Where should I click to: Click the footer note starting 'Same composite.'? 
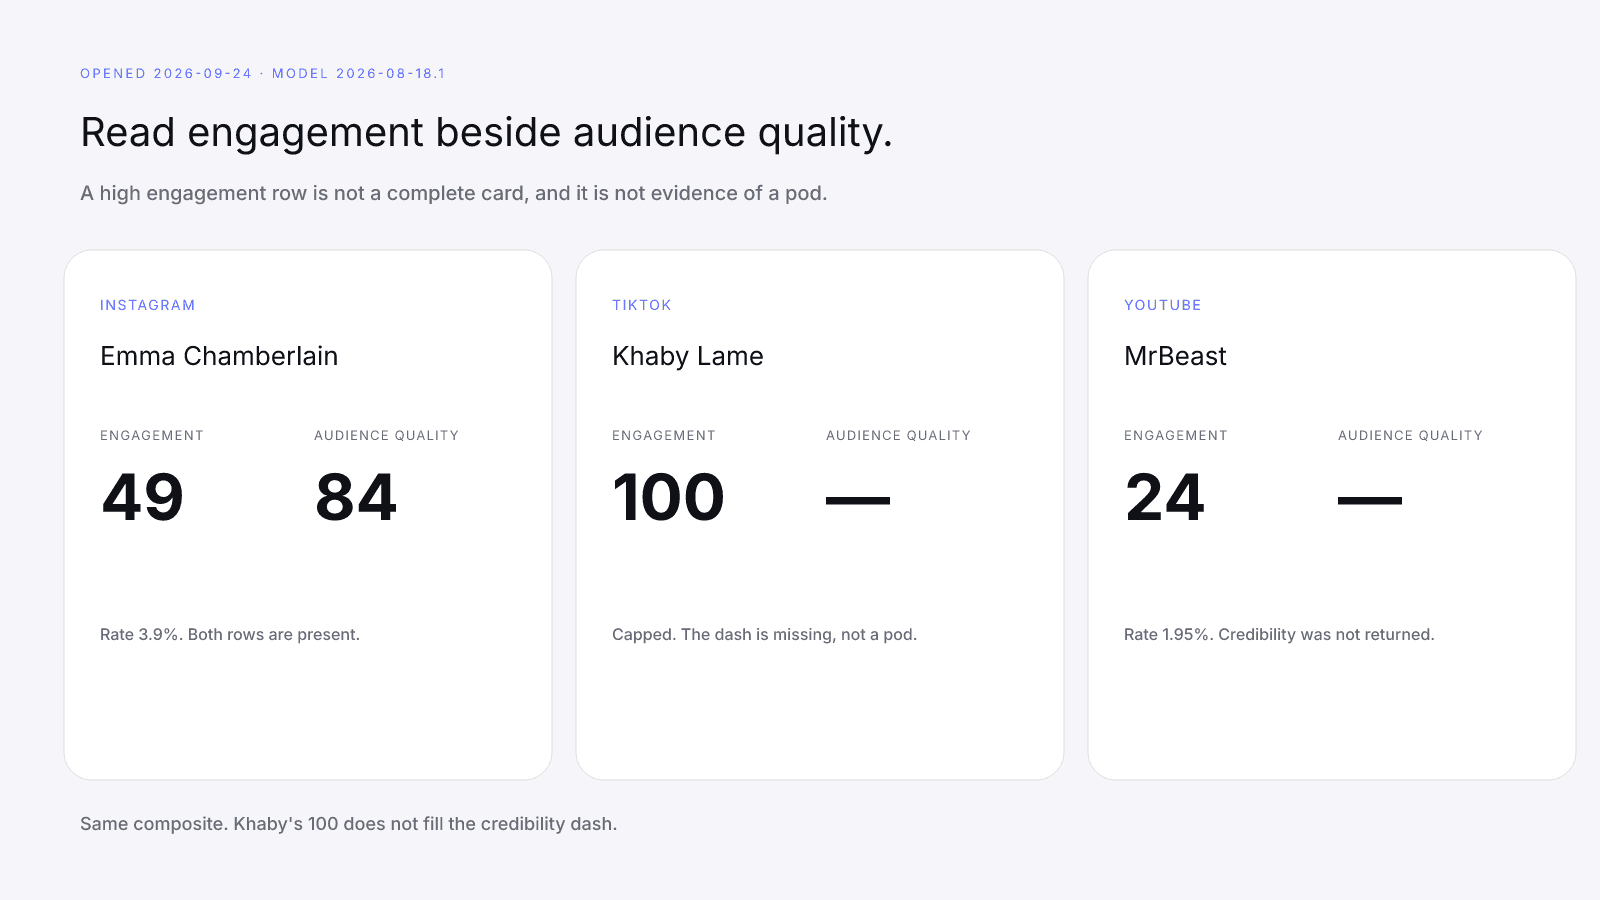[349, 824]
